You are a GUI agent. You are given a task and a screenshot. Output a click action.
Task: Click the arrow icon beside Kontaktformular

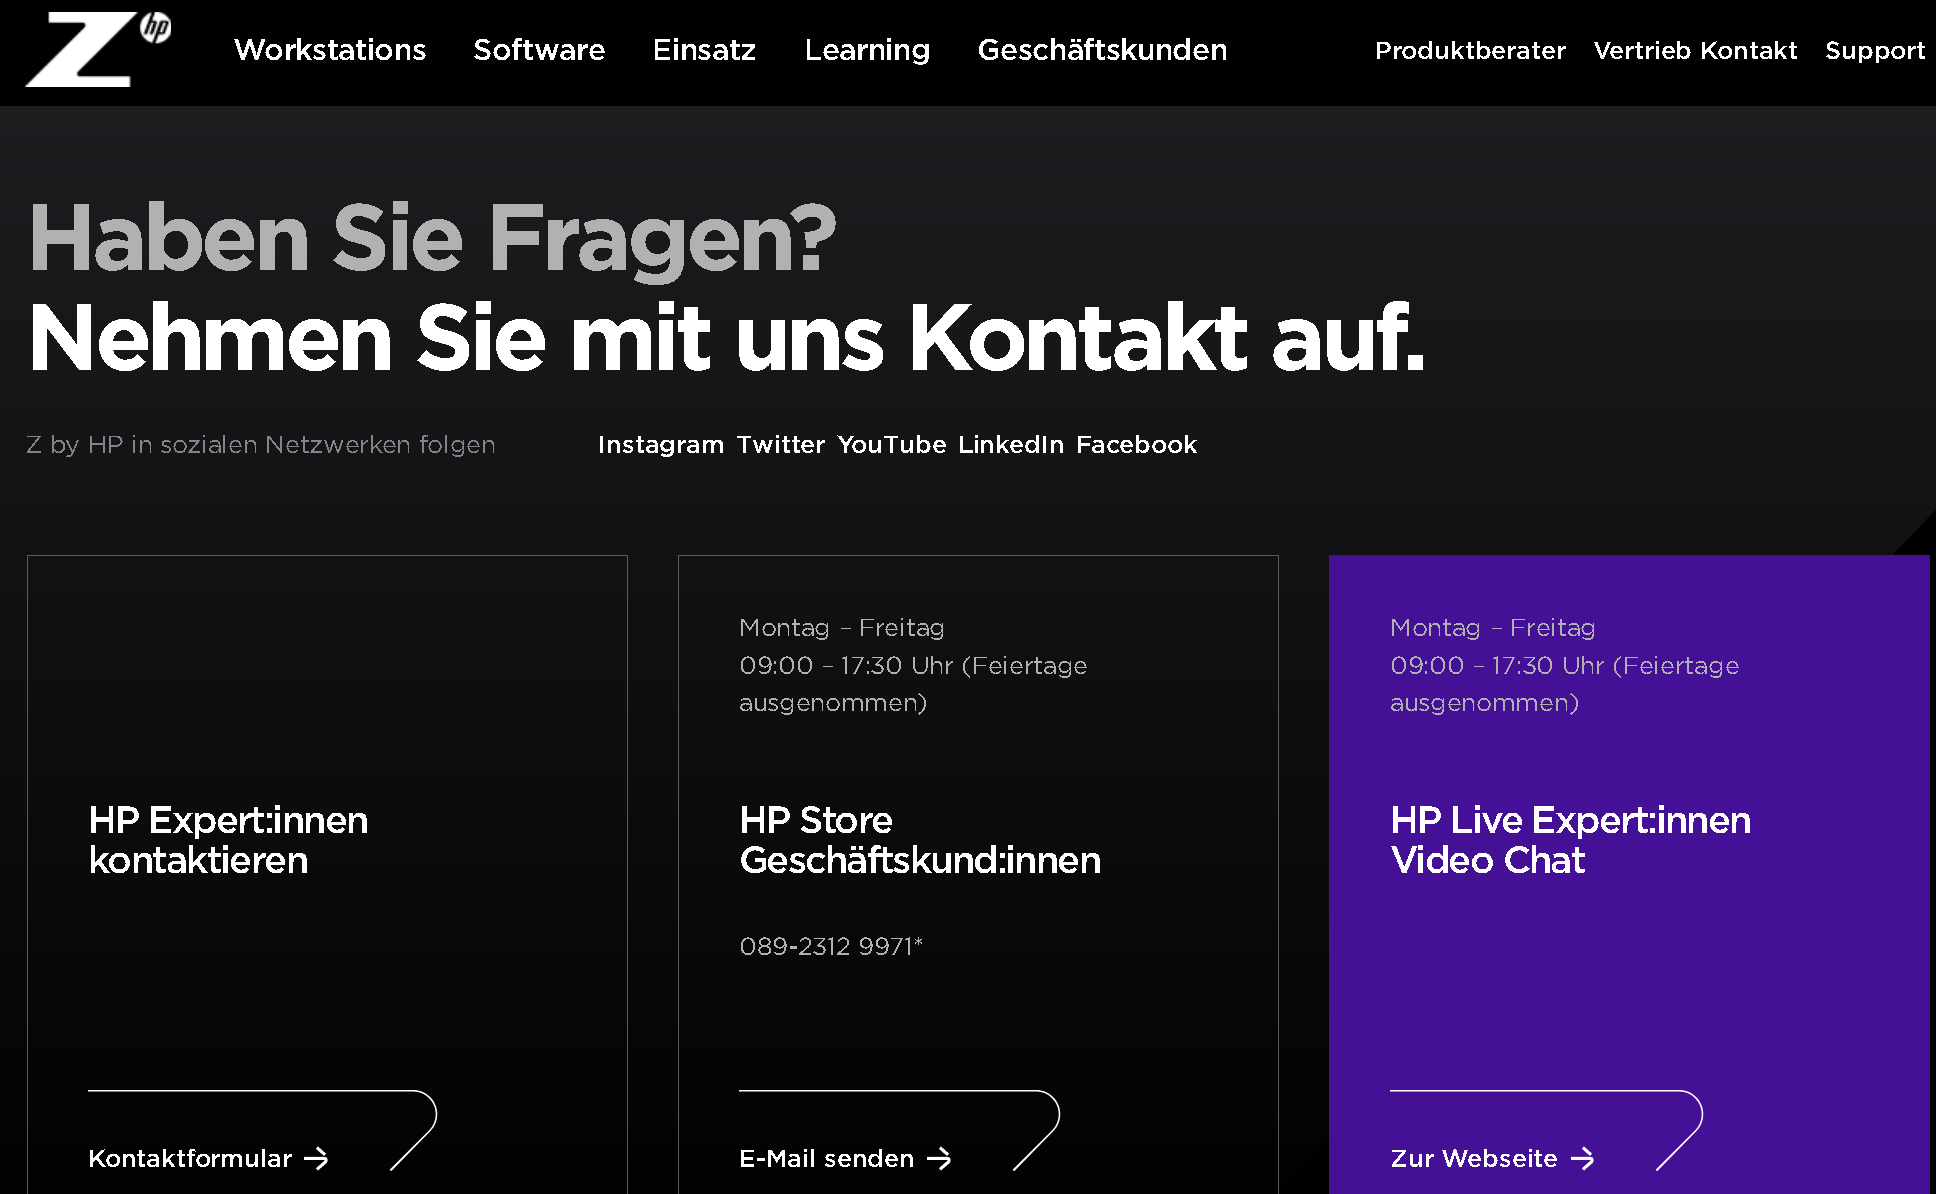(x=316, y=1158)
